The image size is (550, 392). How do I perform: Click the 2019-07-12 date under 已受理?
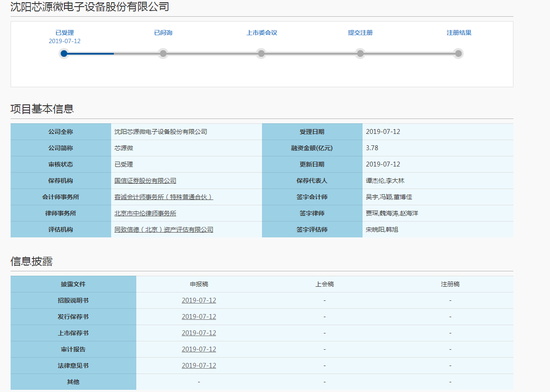[65, 41]
